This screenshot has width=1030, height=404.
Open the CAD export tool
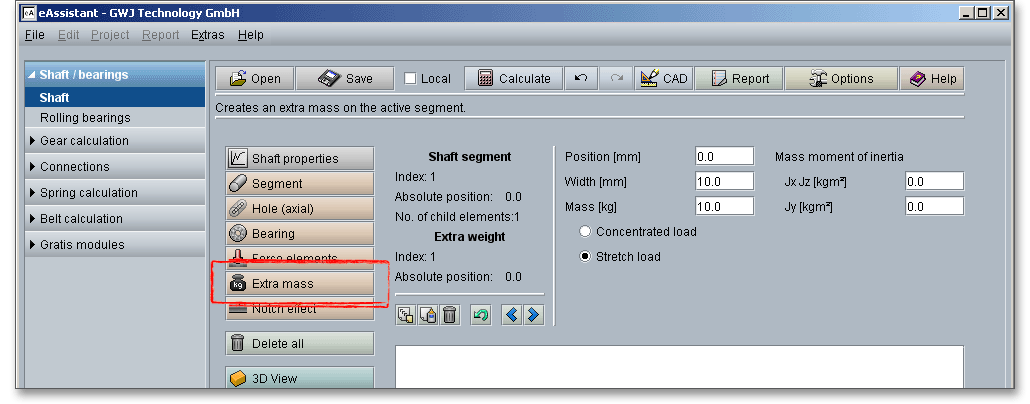pyautogui.click(x=662, y=79)
